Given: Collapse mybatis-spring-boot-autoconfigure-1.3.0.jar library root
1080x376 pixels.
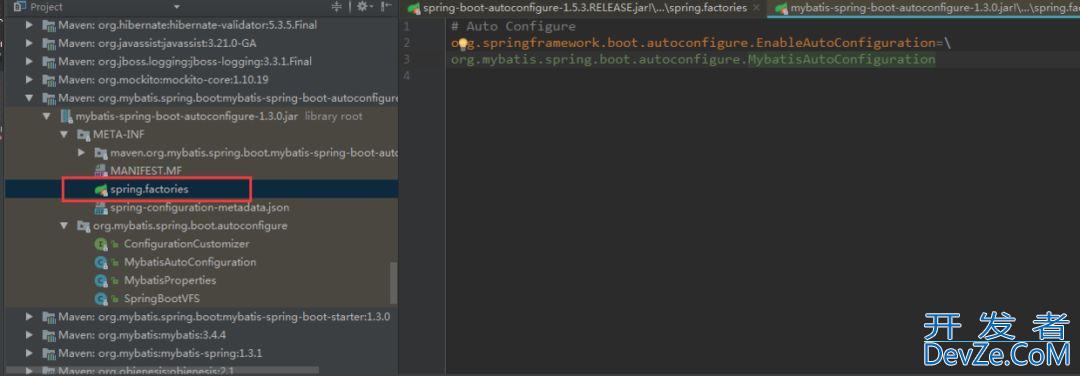Looking at the screenshot, I should point(46,116).
